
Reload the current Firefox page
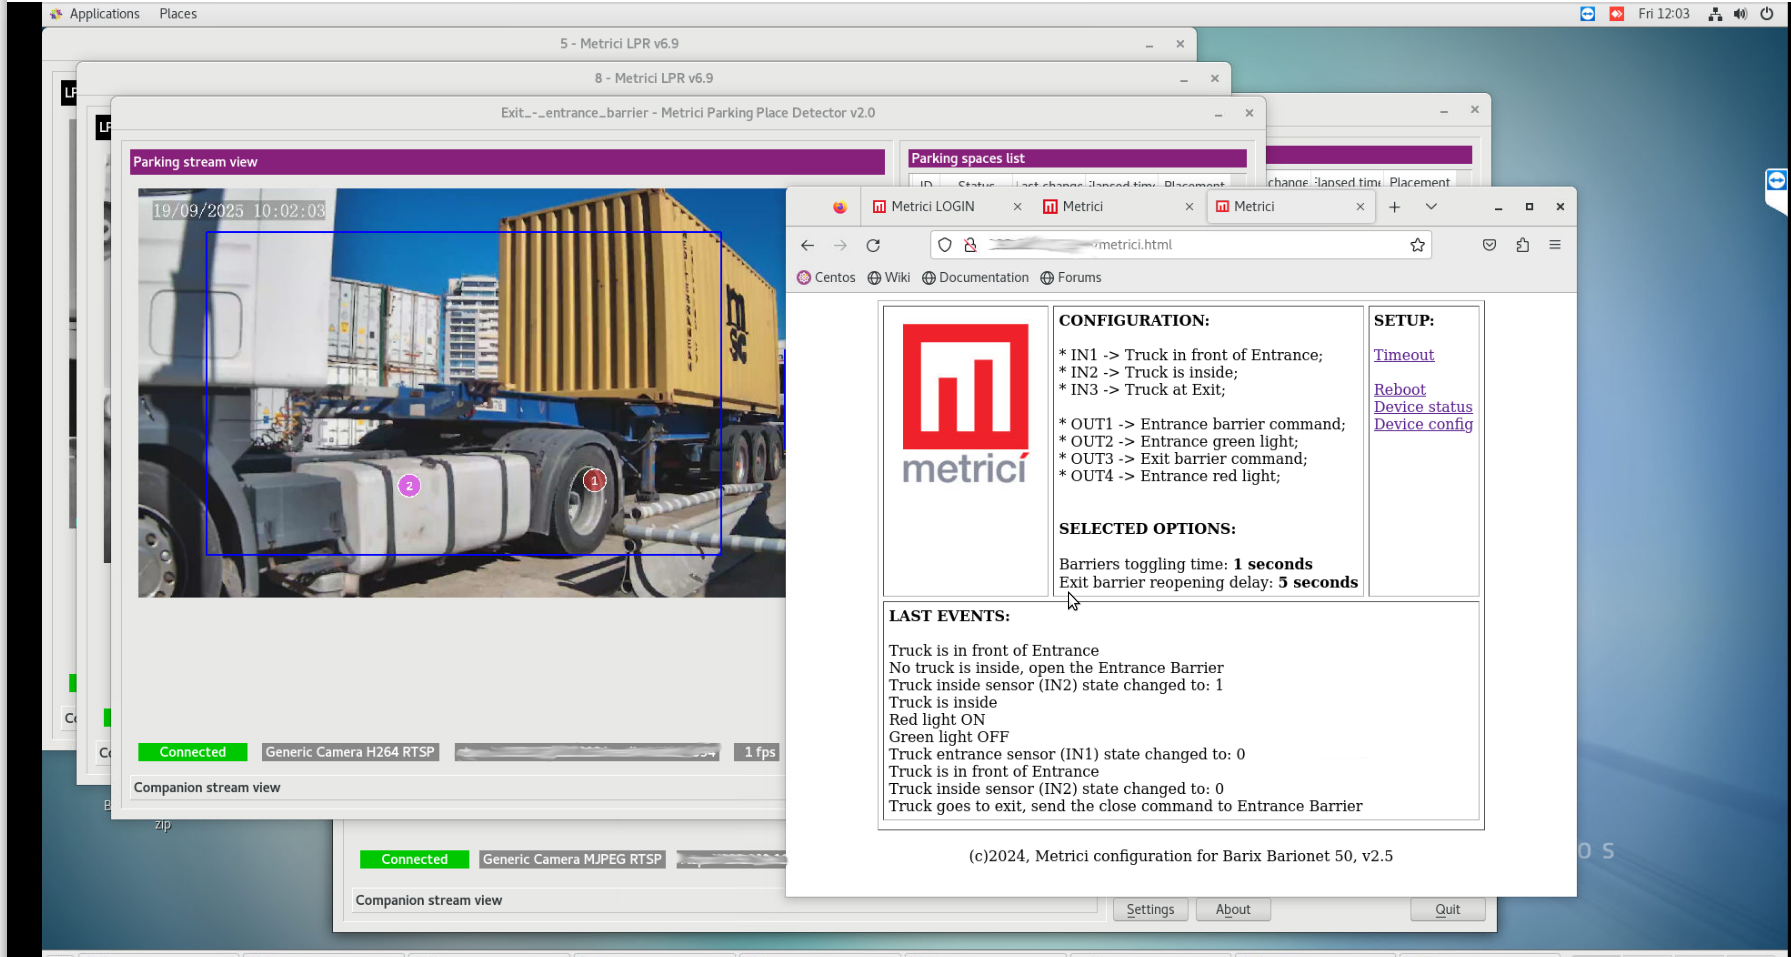tap(873, 245)
